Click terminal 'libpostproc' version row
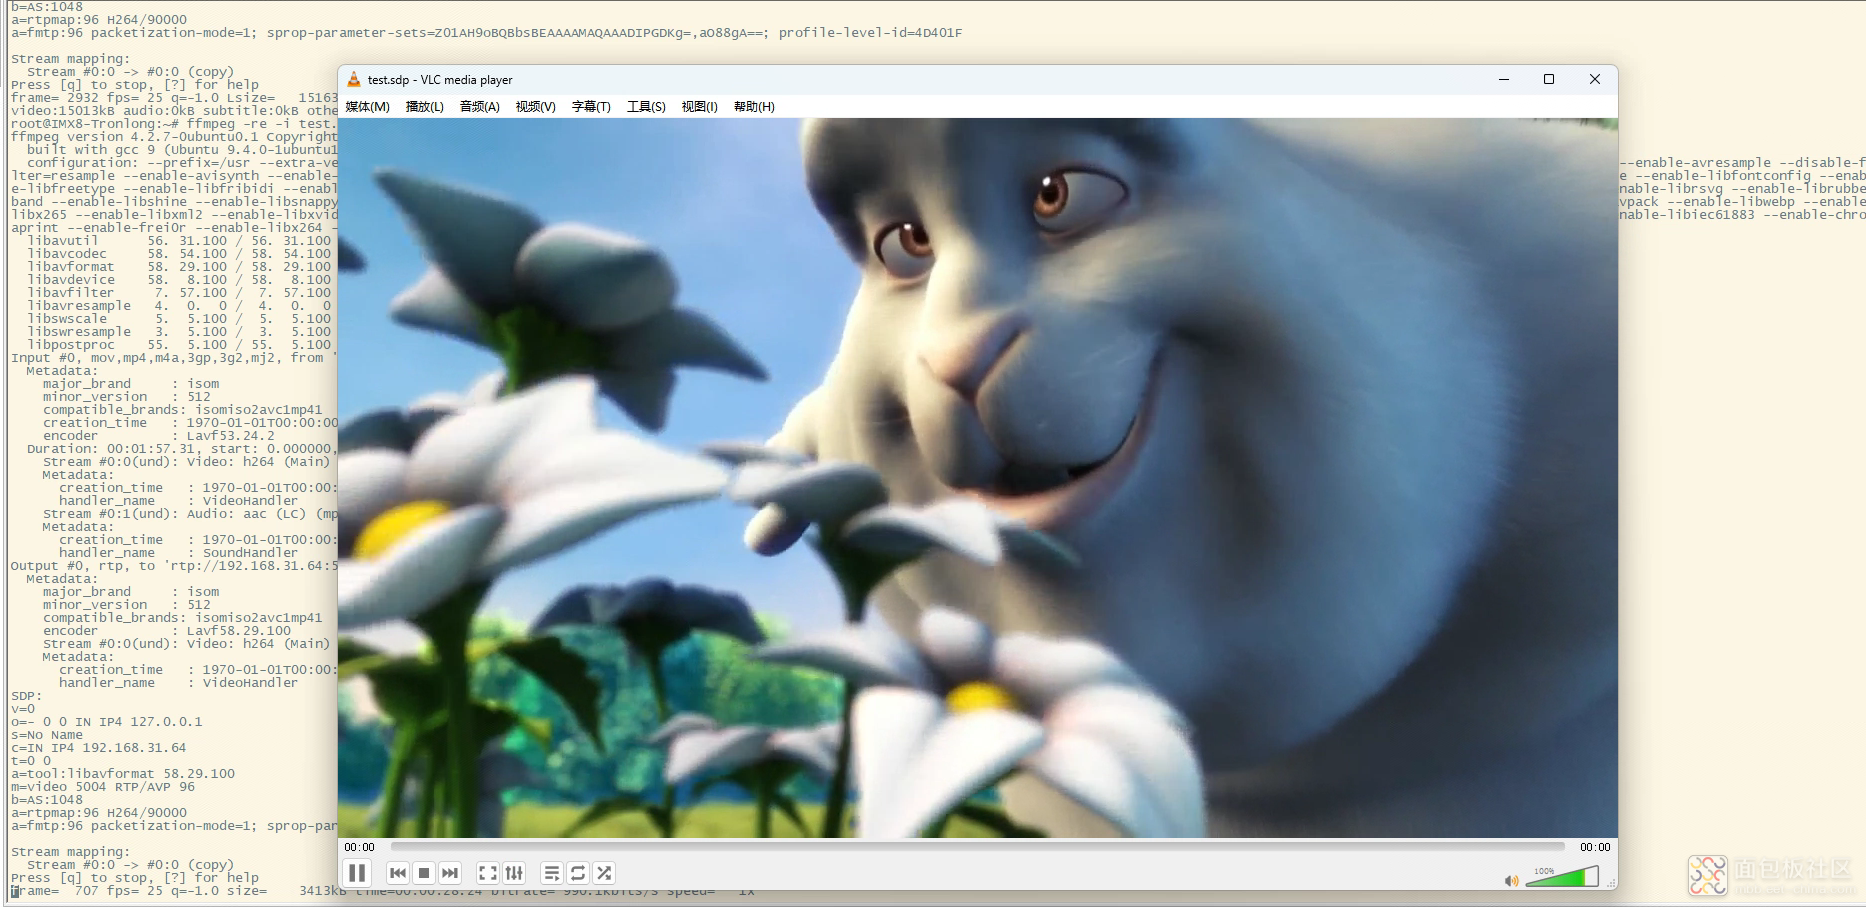Image resolution: width=1866 pixels, height=907 pixels. tap(179, 345)
